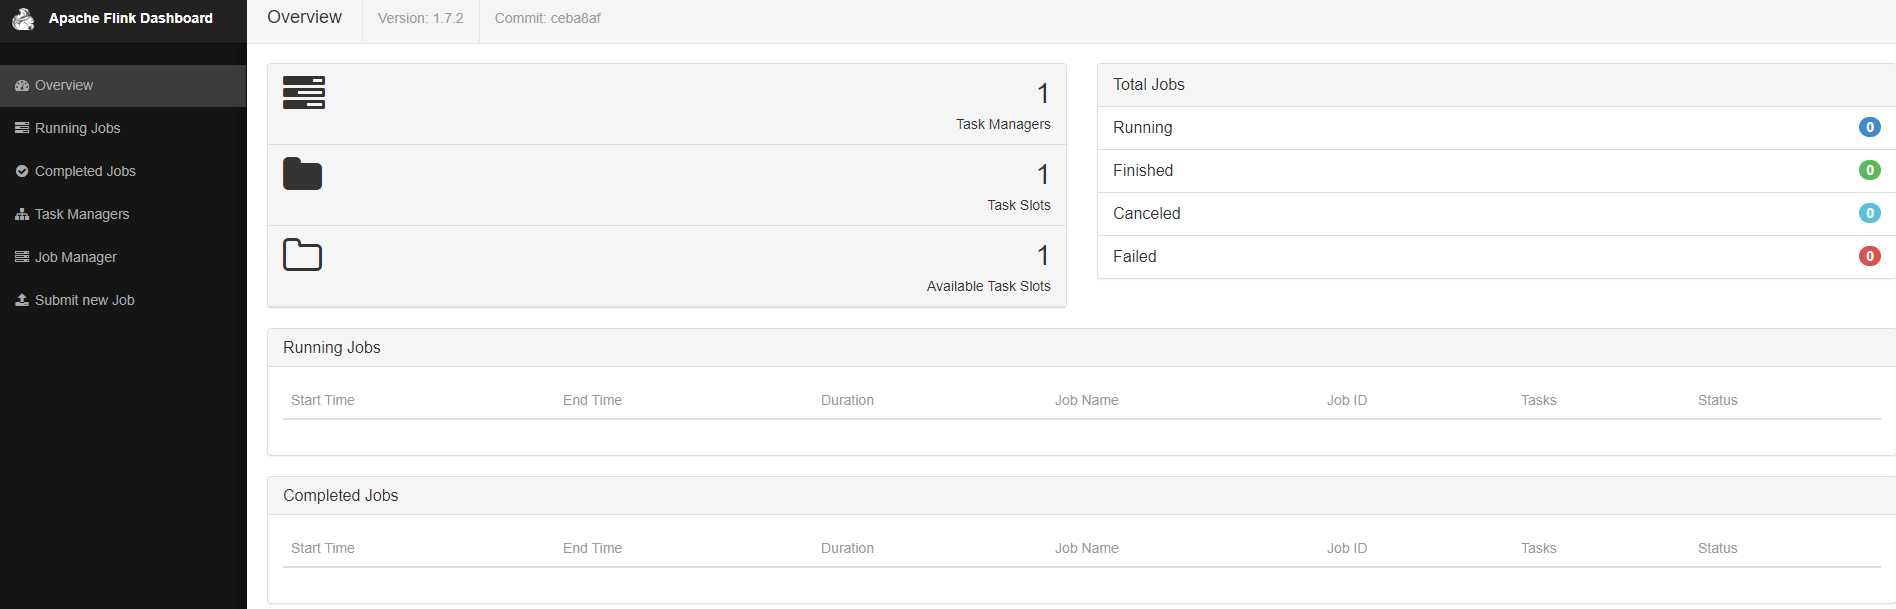Click the Overview dashboard icon in sidebar
This screenshot has height=609, width=1896.
pyautogui.click(x=22, y=86)
